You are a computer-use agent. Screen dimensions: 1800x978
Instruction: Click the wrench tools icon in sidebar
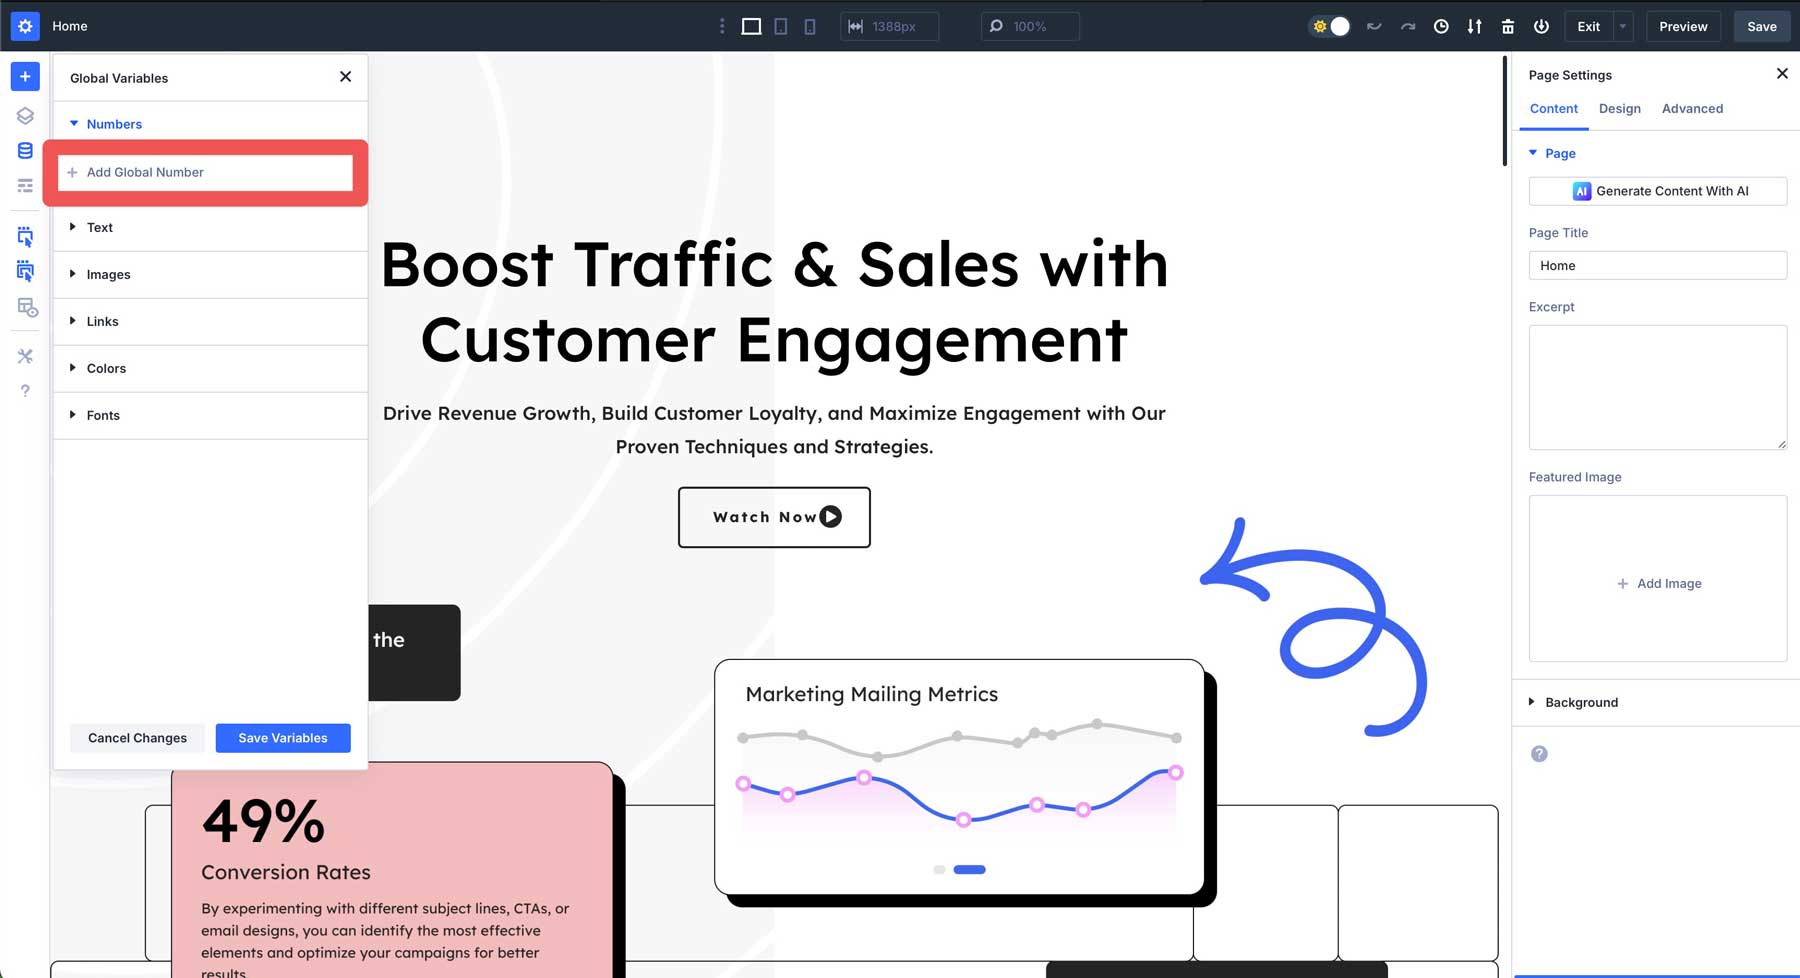[25, 355]
